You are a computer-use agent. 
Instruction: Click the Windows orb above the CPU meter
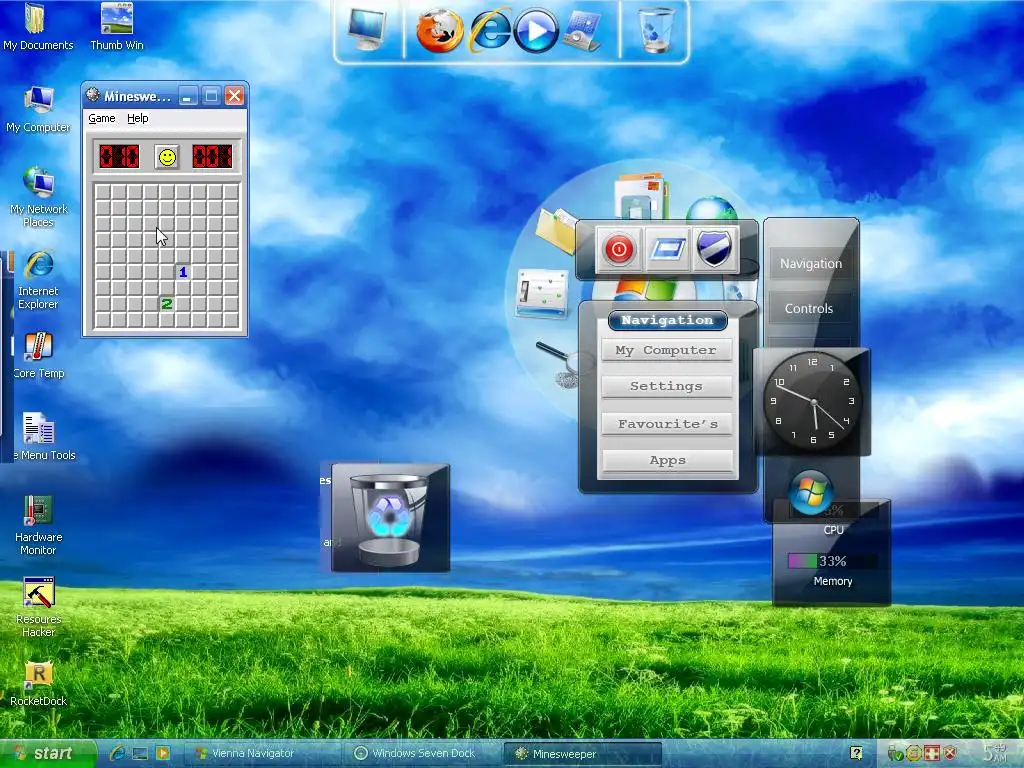tap(810, 492)
